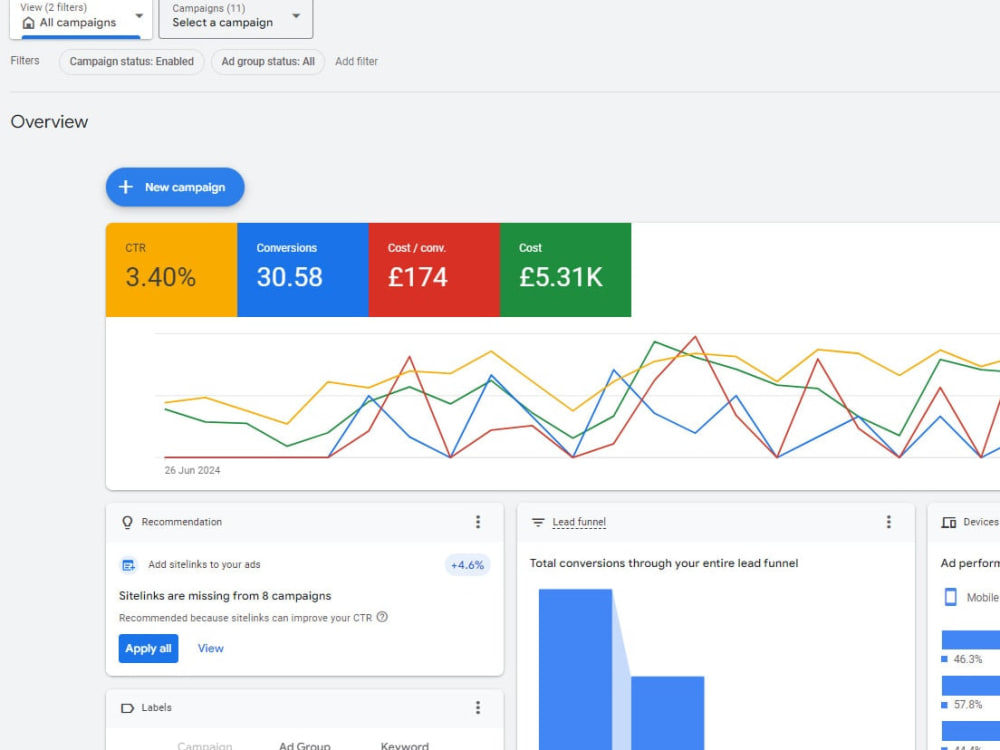Select the yellow CTR metric tile

point(172,270)
